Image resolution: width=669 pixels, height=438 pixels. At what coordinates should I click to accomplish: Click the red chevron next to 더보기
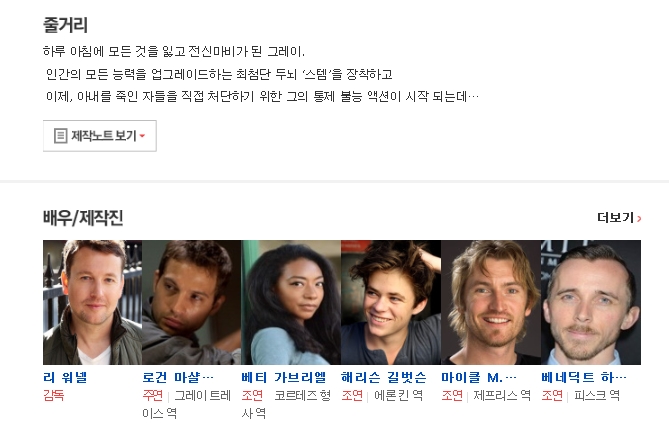[x=639, y=218]
